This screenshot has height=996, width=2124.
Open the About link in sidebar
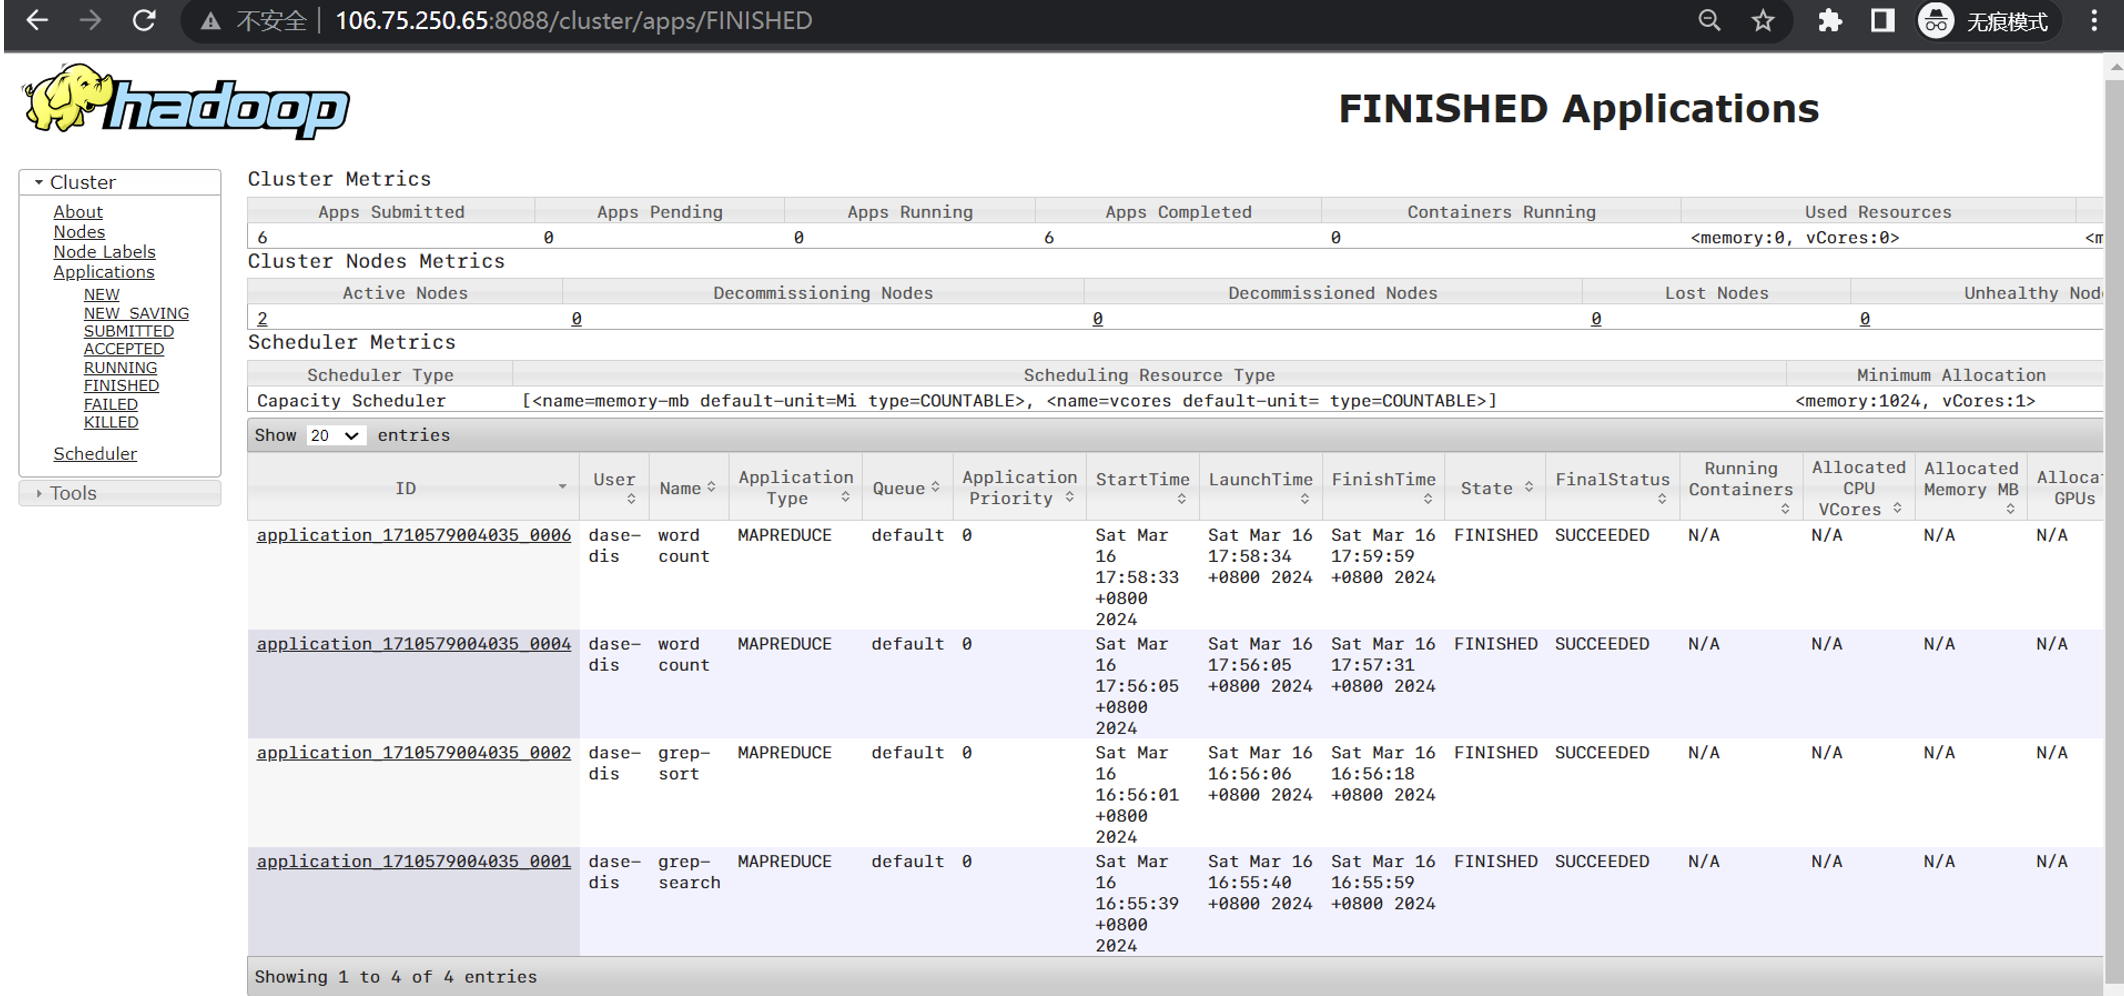78,212
